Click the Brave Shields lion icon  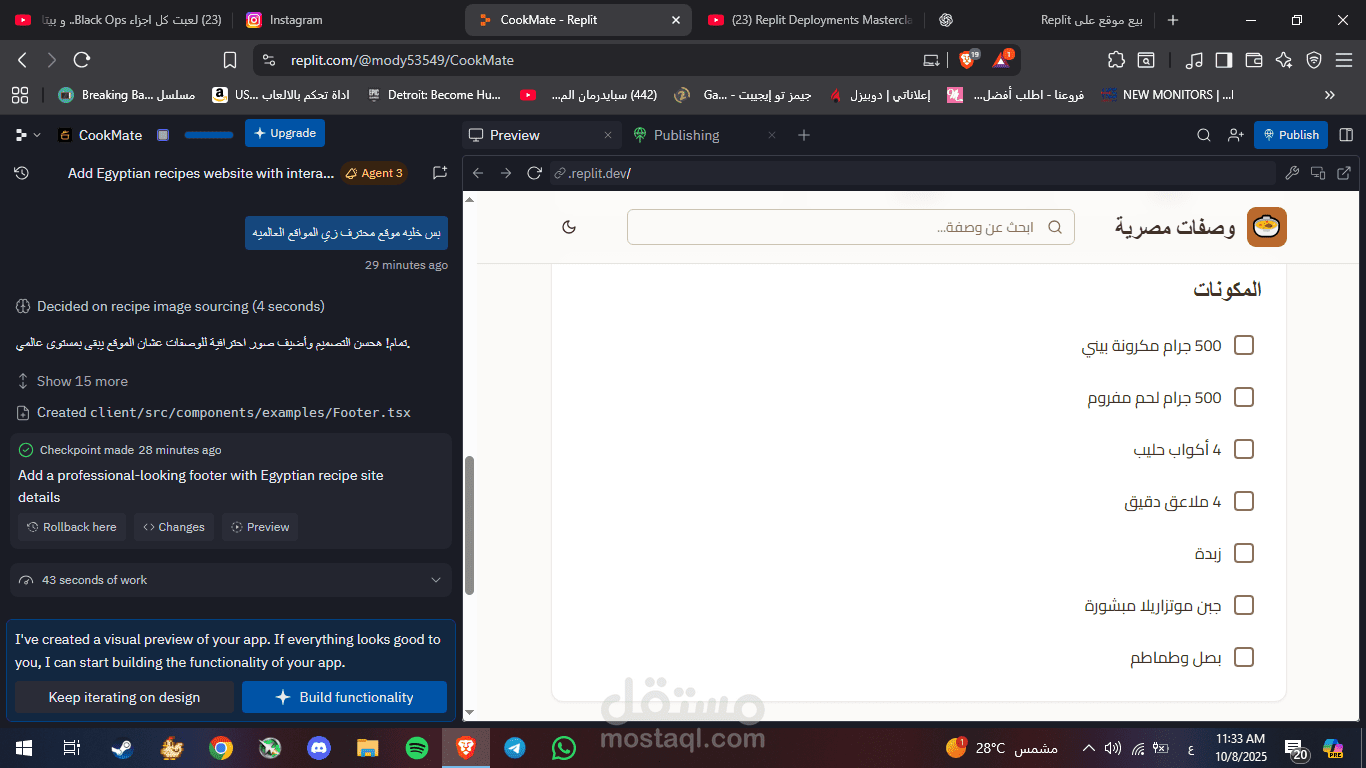tap(967, 60)
